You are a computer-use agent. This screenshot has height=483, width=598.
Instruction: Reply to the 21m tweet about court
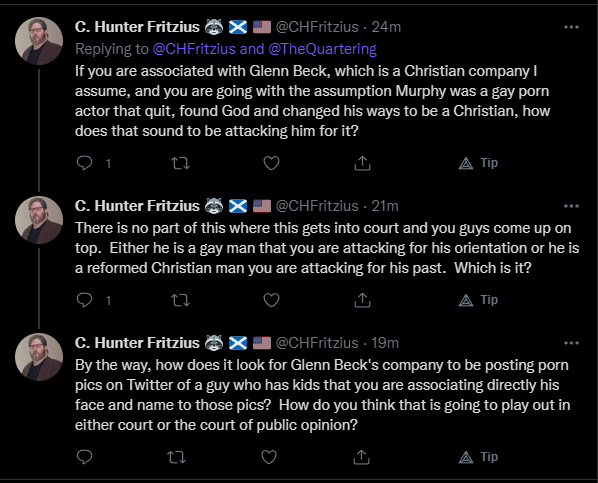[84, 300]
